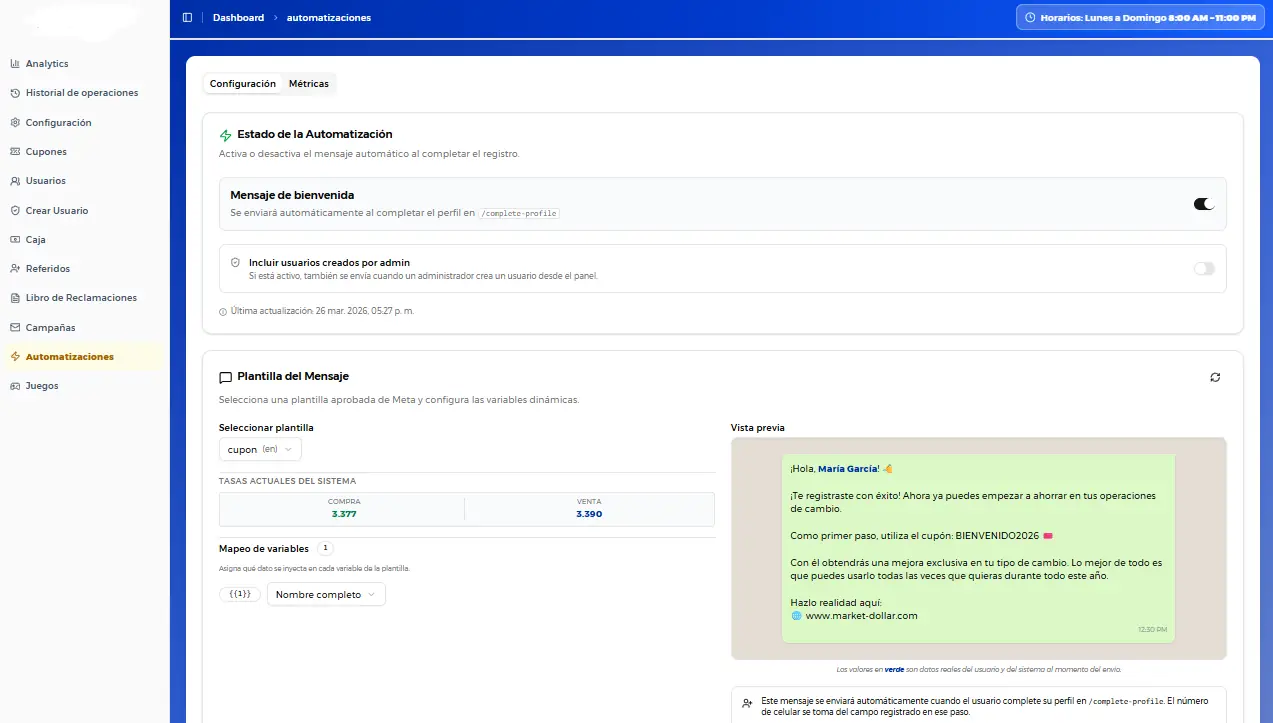Switch to the Métricas tab
Viewport: 1273px width, 723px height.
(x=309, y=84)
